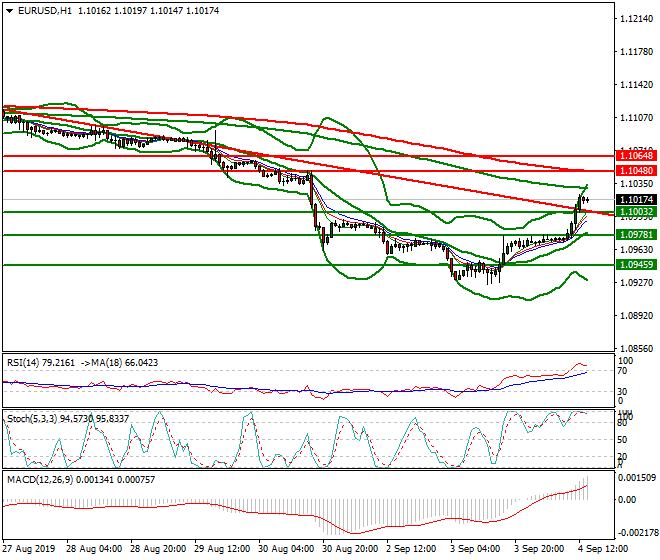Select the 3 Sep 04:00 time axis label

[x=475, y=549]
